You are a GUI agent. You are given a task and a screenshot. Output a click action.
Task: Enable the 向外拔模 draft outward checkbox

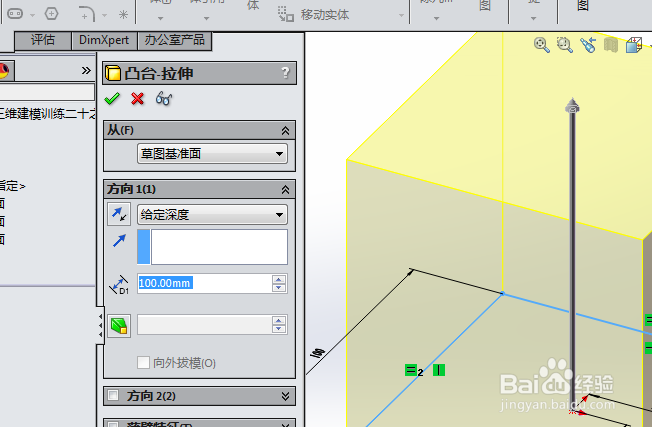click(x=143, y=362)
